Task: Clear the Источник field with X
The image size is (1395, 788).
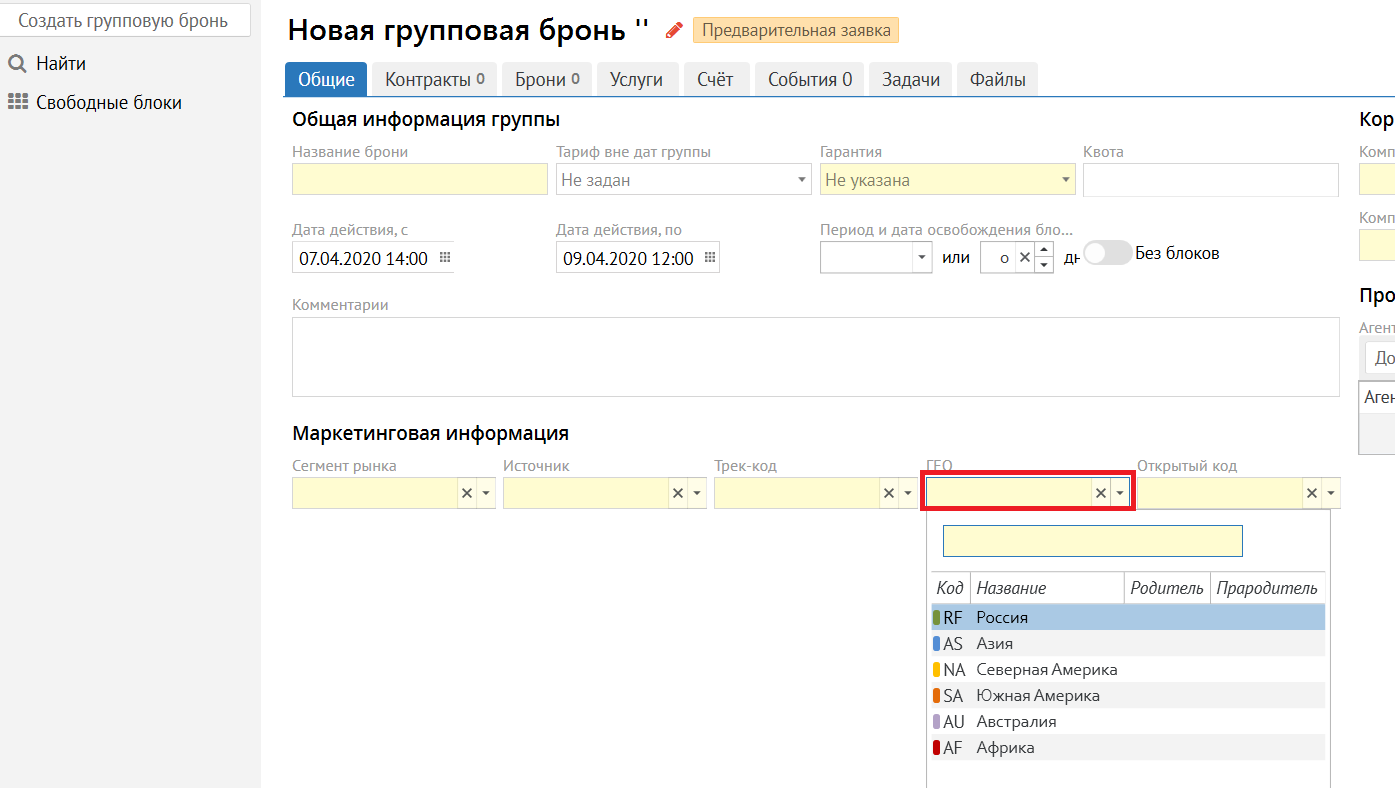Action: (677, 493)
